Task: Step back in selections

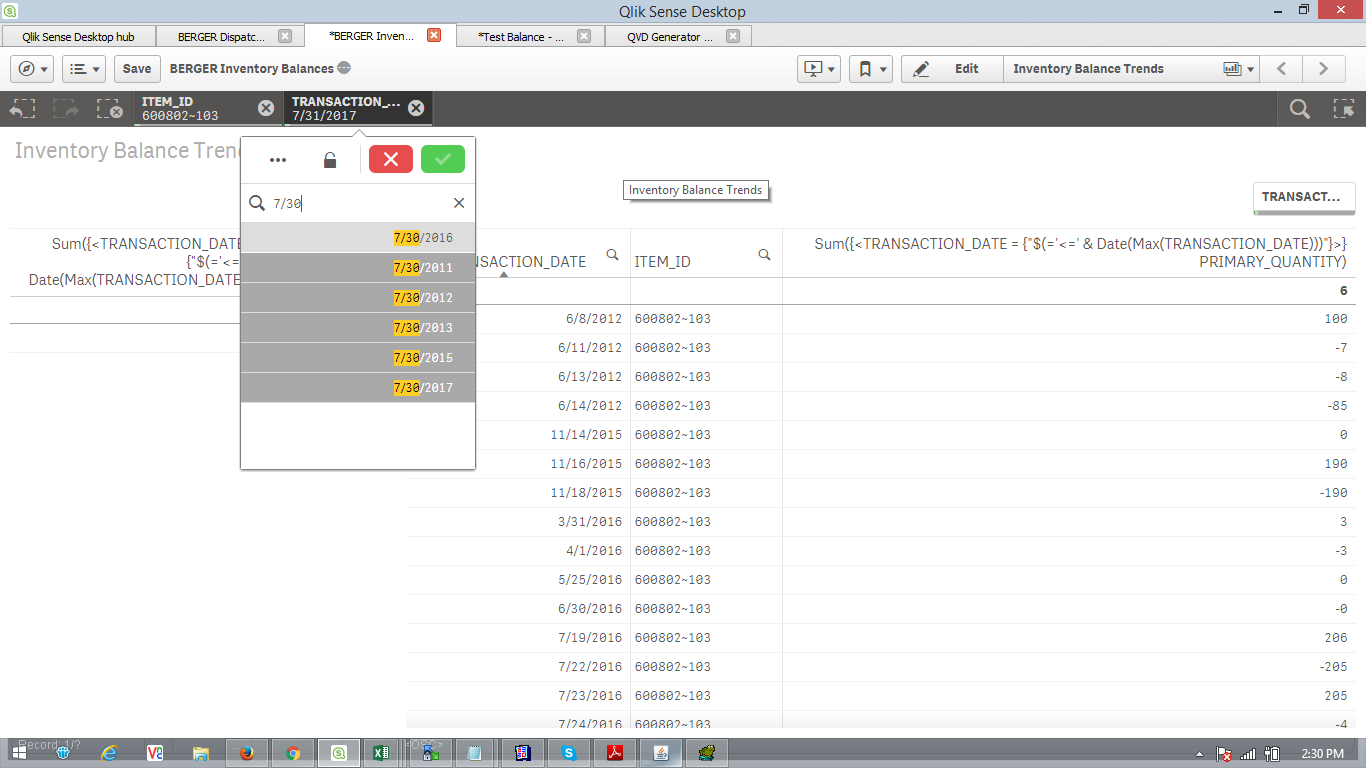Action: click(22, 109)
